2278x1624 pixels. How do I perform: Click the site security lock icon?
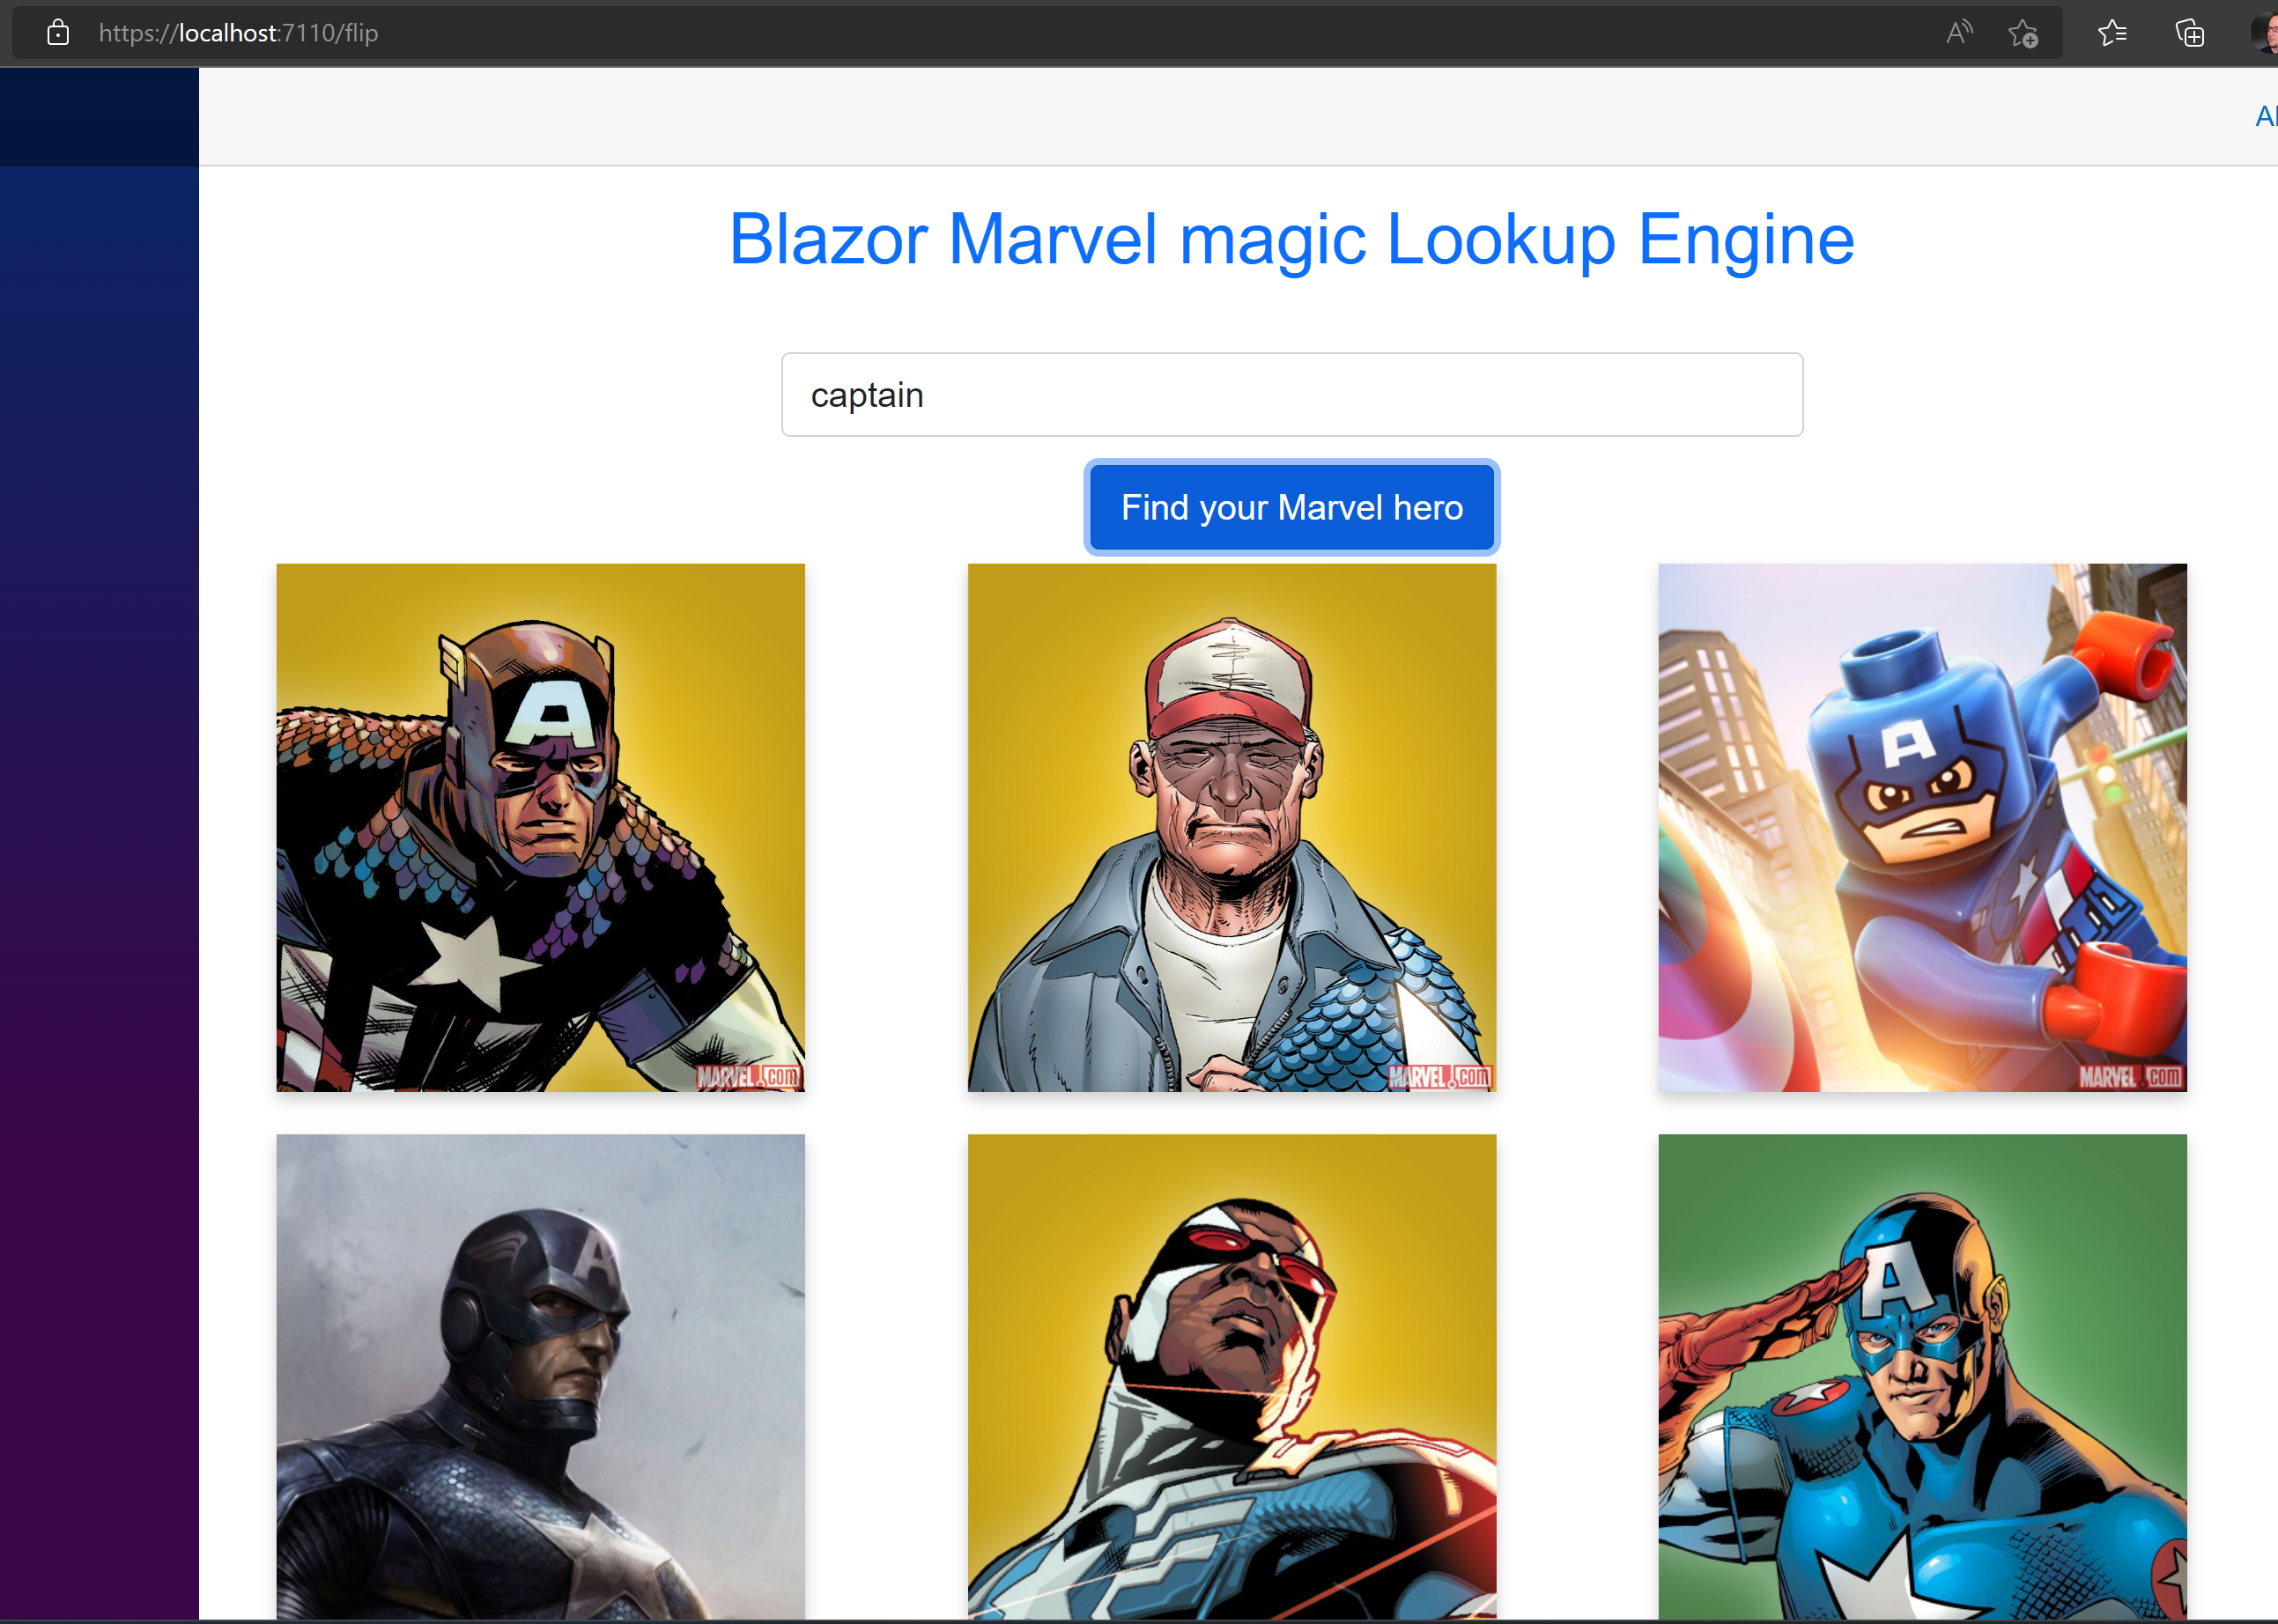point(57,32)
